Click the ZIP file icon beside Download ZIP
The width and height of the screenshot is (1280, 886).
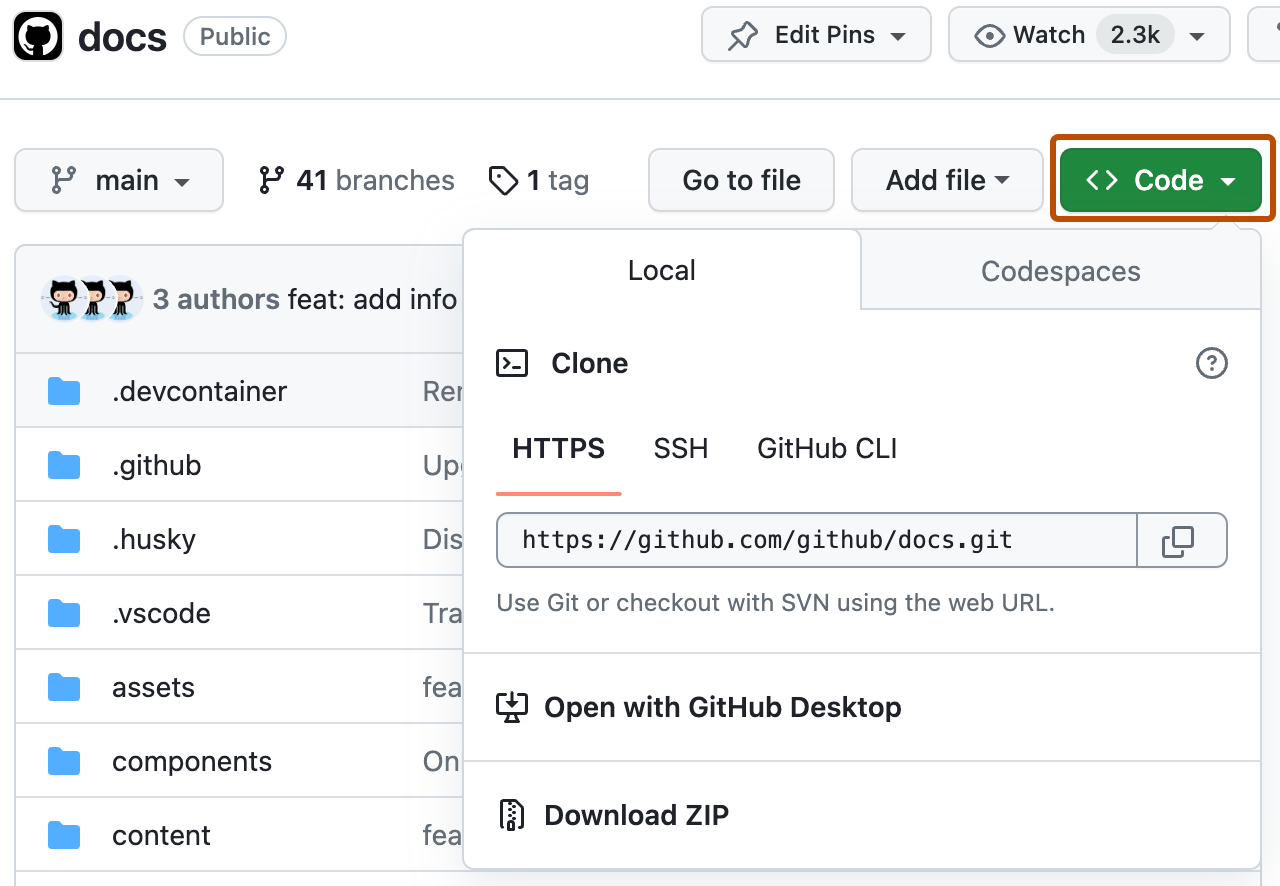pos(512,814)
